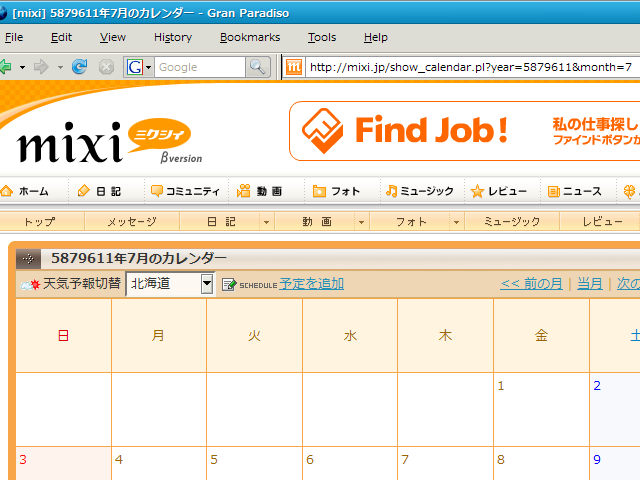Screen dimensions: 640x480
Task: Select the トップ tab
Action: [41, 221]
